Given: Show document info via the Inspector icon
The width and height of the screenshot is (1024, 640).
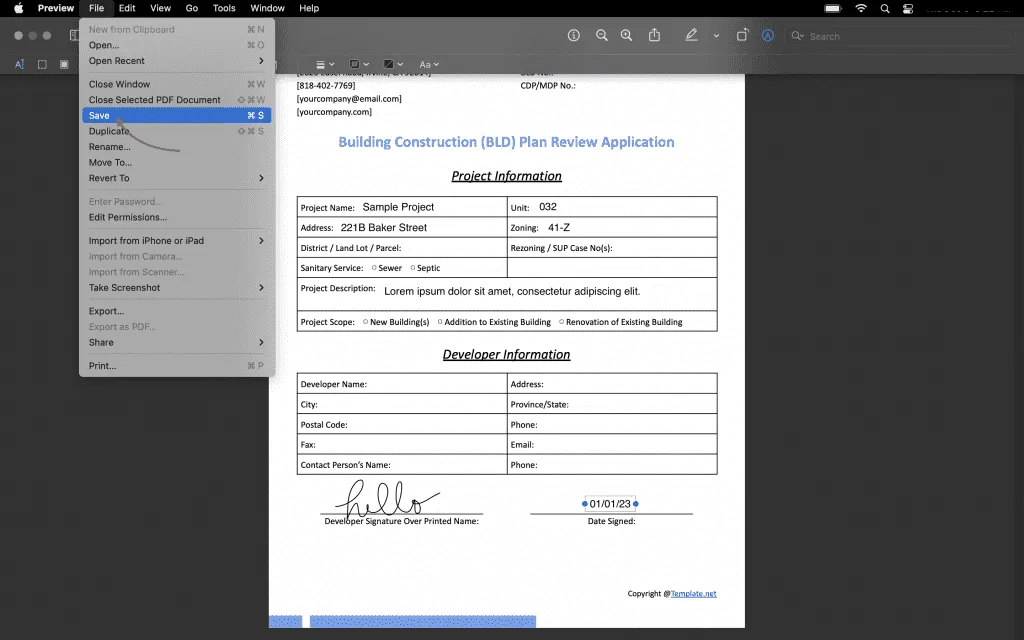Looking at the screenshot, I should point(573,35).
